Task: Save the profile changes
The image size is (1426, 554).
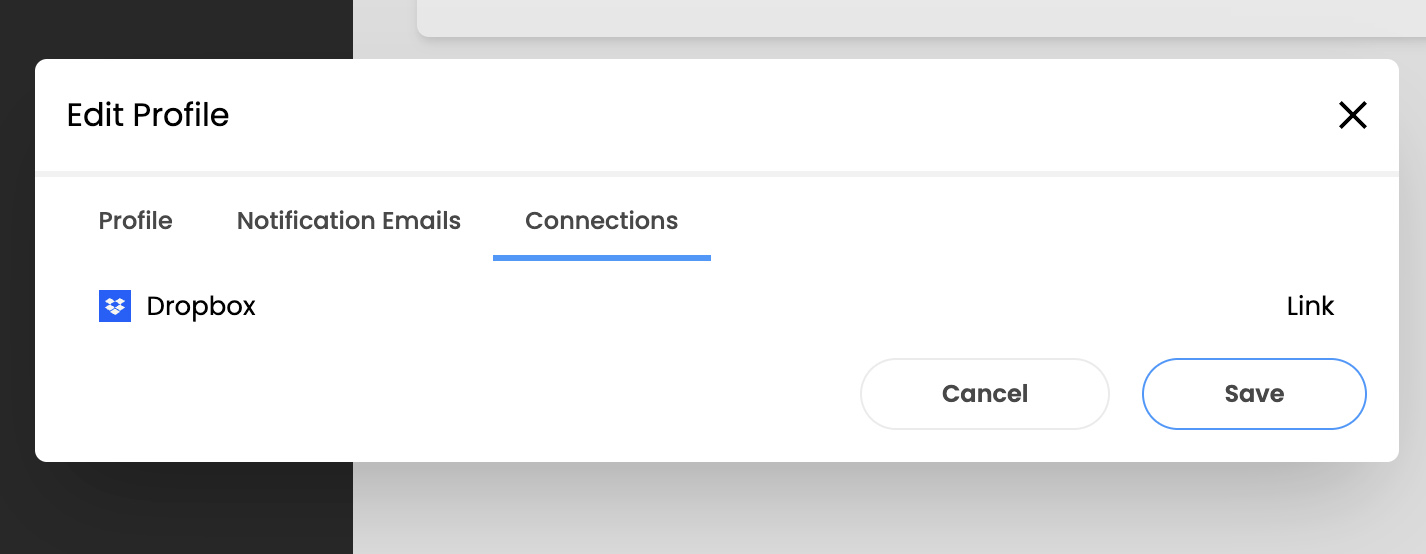Action: (x=1254, y=394)
